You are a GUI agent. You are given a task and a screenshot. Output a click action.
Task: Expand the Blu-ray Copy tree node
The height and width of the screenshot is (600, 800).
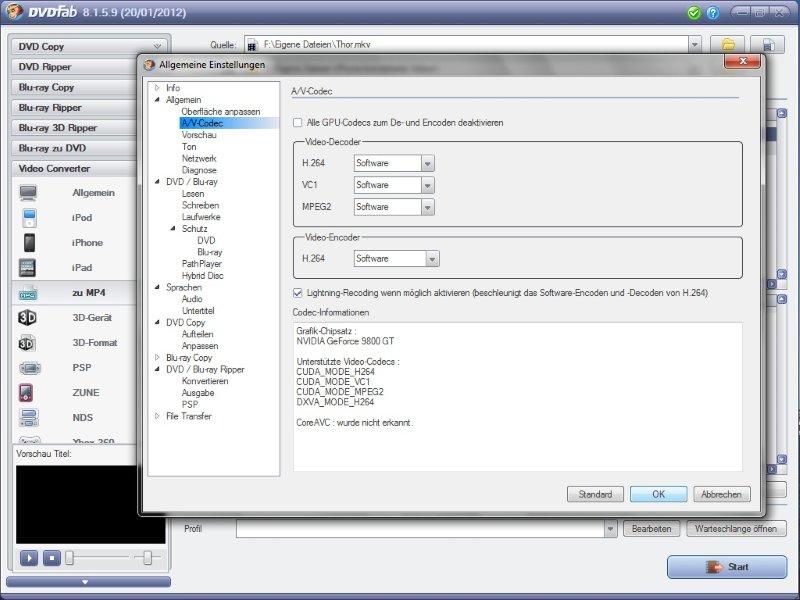[x=157, y=358]
